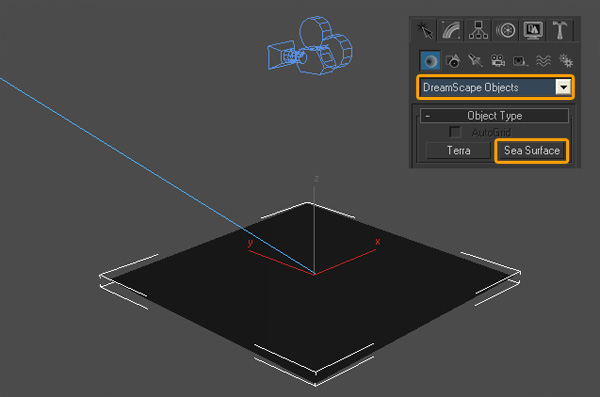Enable the AutoGrid checkbox
The height and width of the screenshot is (397, 600).
click(x=455, y=132)
